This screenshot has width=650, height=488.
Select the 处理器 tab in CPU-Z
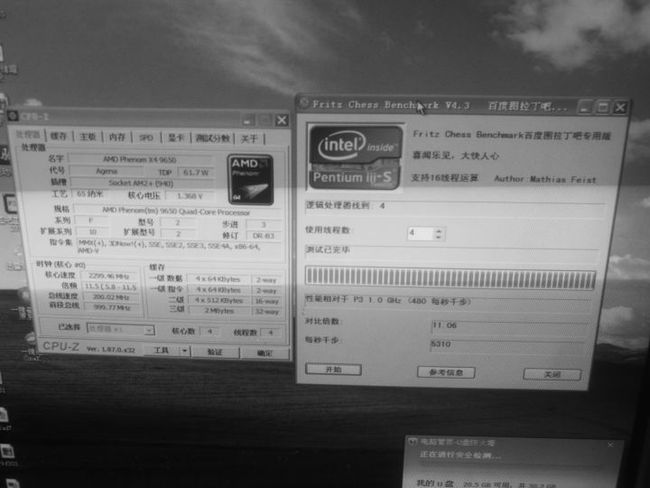point(28,135)
